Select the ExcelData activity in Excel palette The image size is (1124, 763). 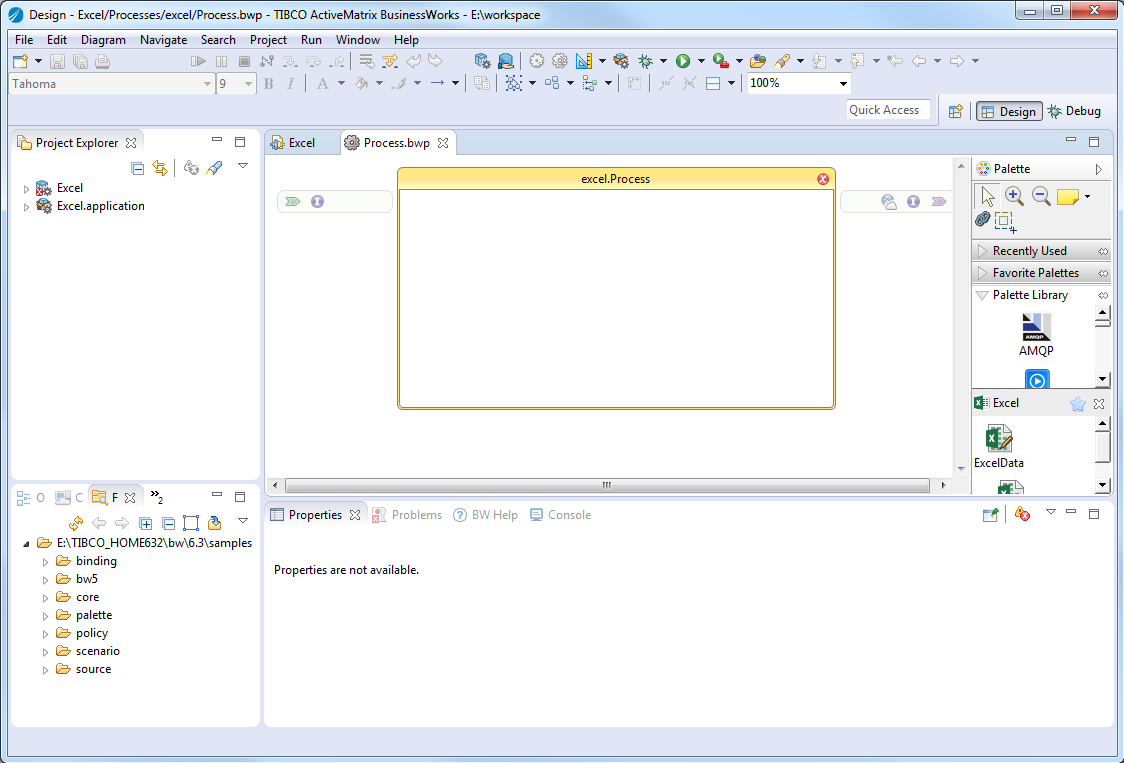tap(999, 446)
